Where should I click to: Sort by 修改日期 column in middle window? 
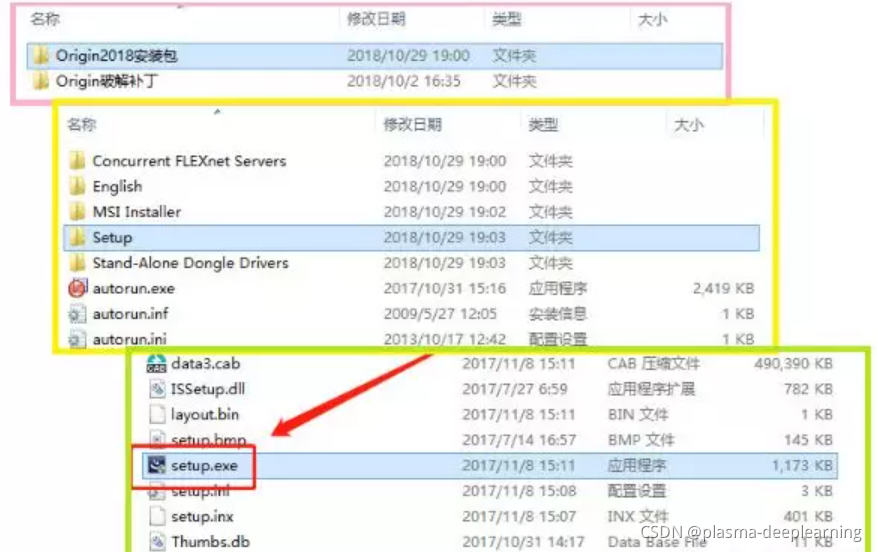(413, 124)
